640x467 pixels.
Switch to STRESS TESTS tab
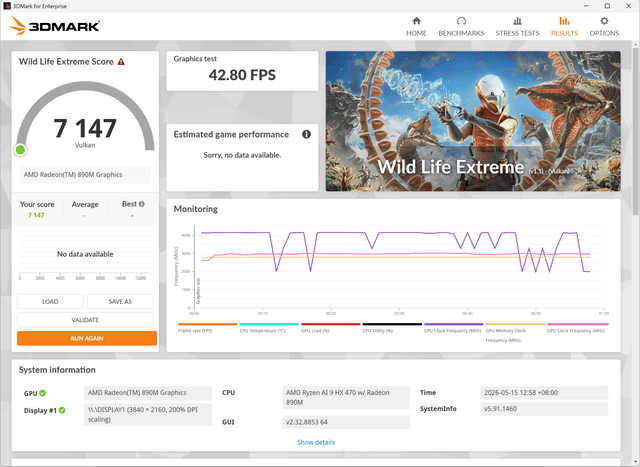click(517, 27)
